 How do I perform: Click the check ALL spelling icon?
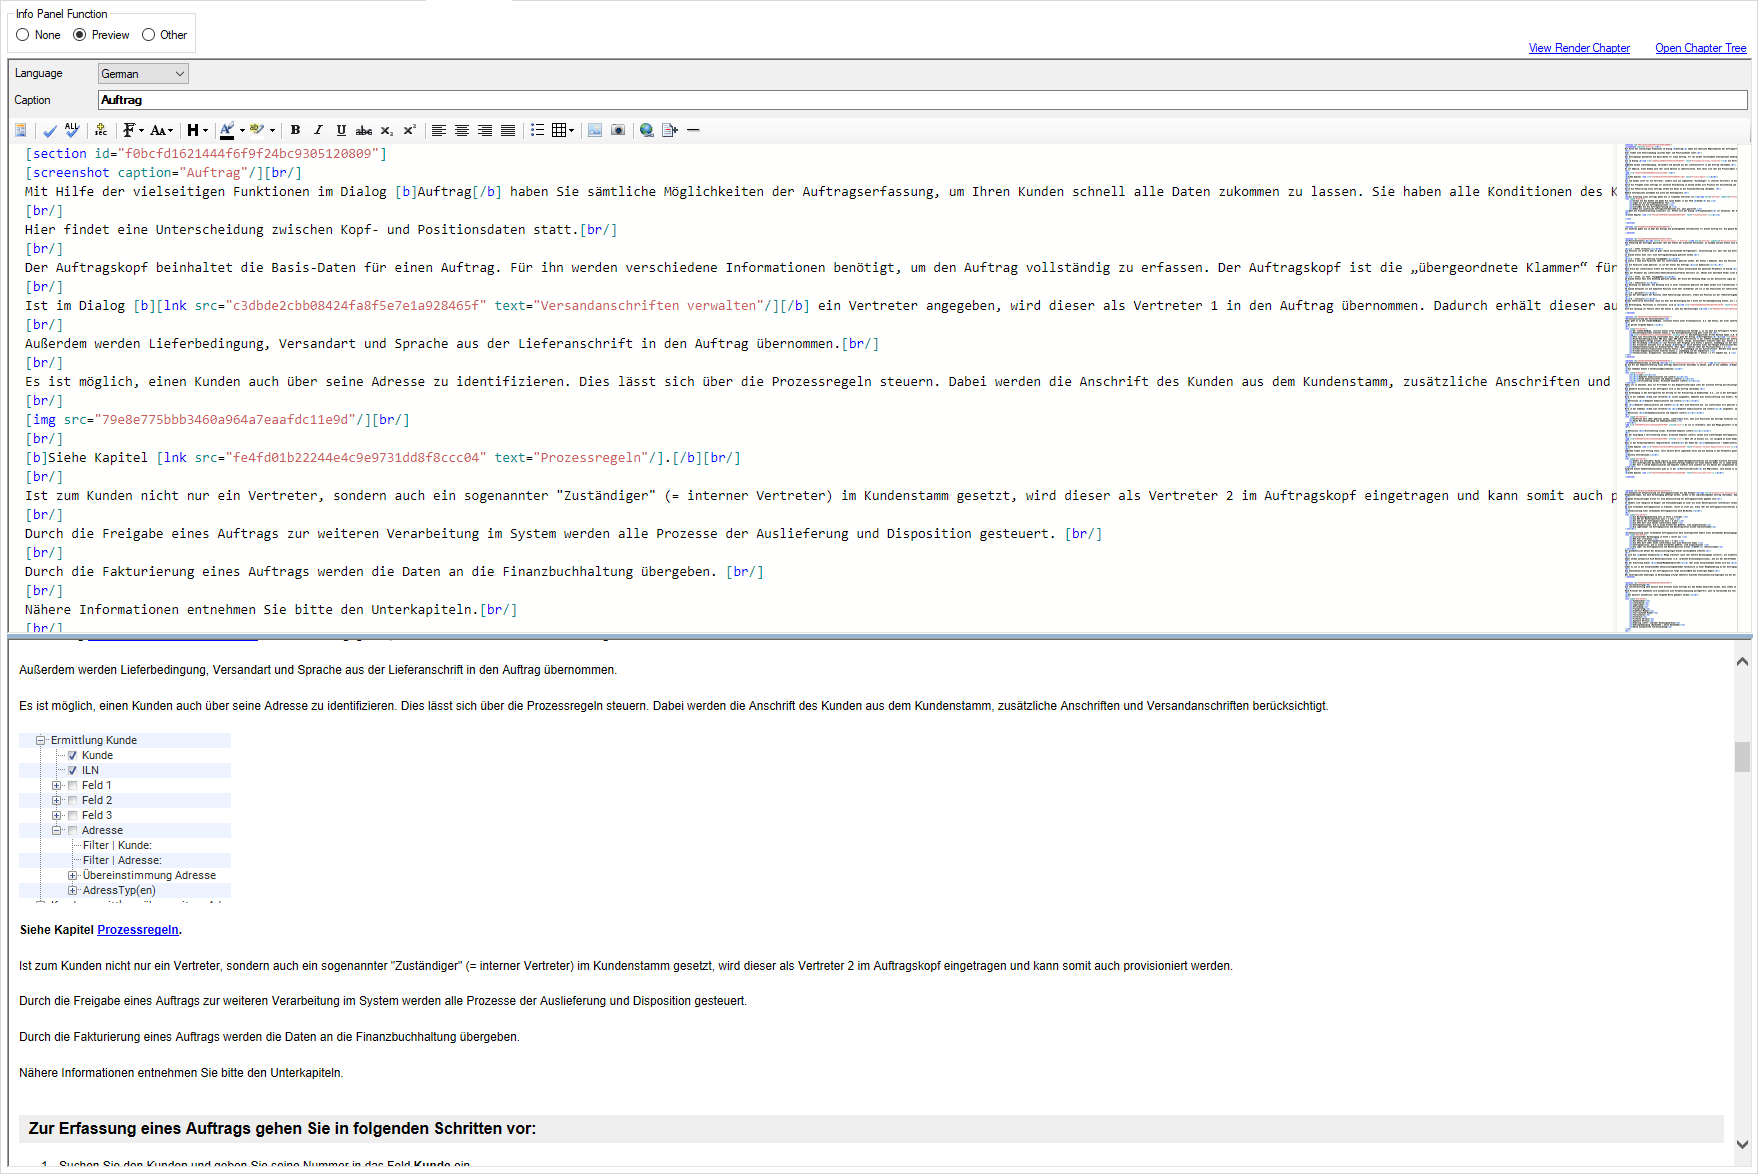pos(72,130)
